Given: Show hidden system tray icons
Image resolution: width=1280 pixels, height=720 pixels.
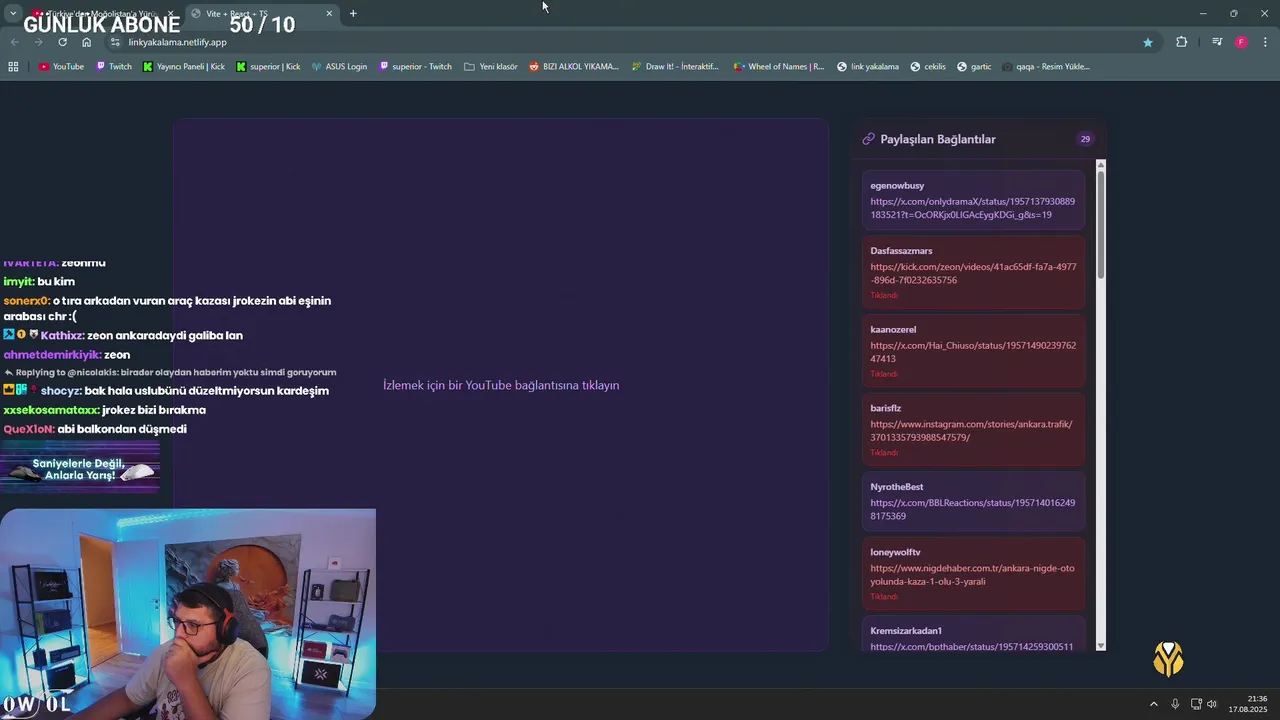Looking at the screenshot, I should [1153, 704].
